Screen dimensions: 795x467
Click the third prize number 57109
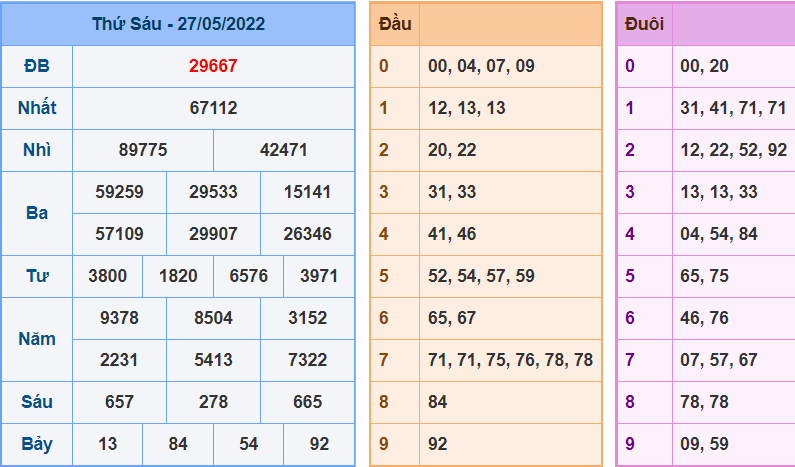coord(120,234)
